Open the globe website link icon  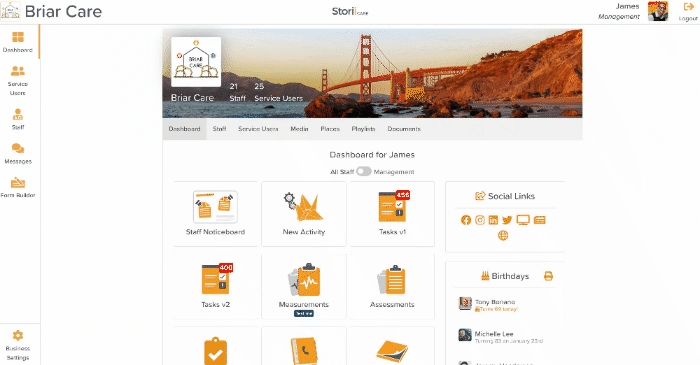click(503, 236)
